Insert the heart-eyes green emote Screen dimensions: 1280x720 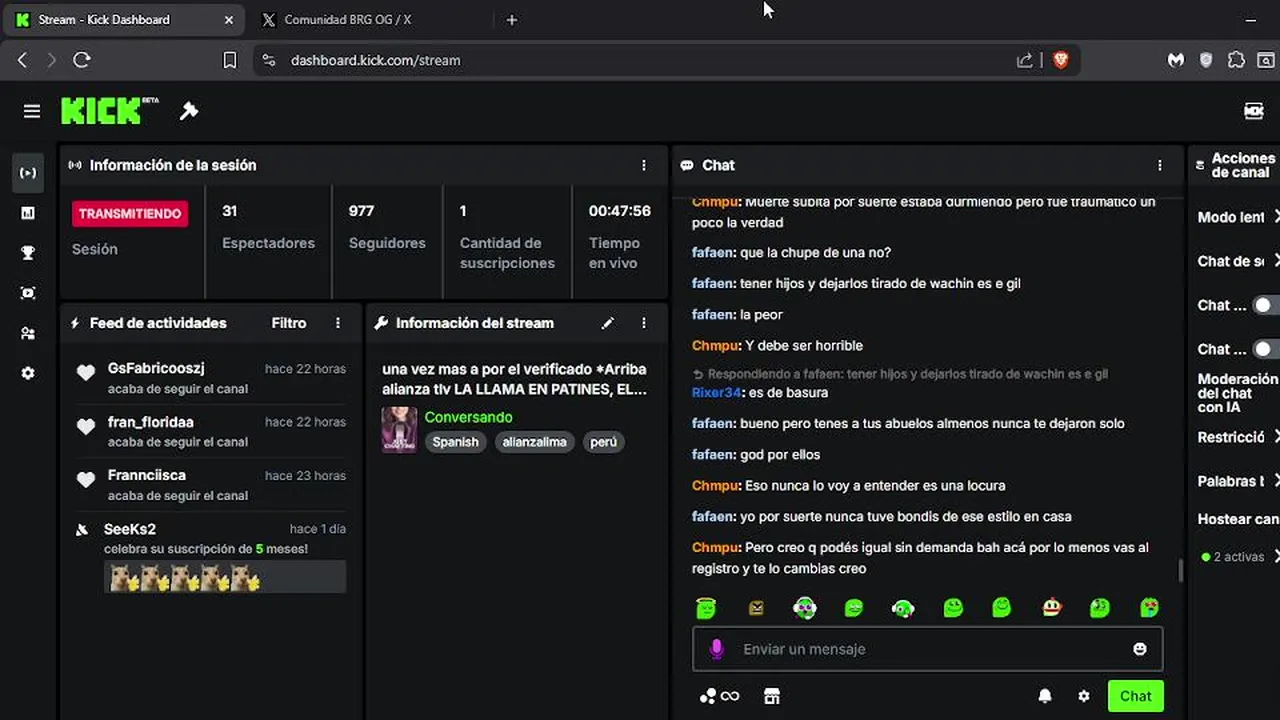pos(1149,607)
